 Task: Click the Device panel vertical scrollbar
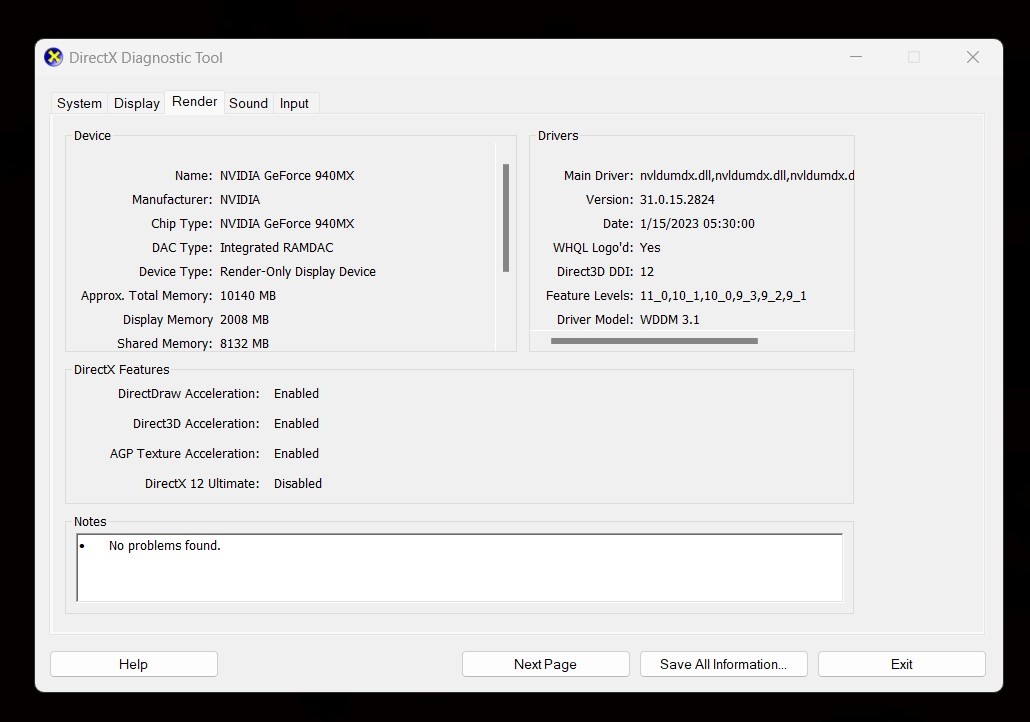click(506, 218)
